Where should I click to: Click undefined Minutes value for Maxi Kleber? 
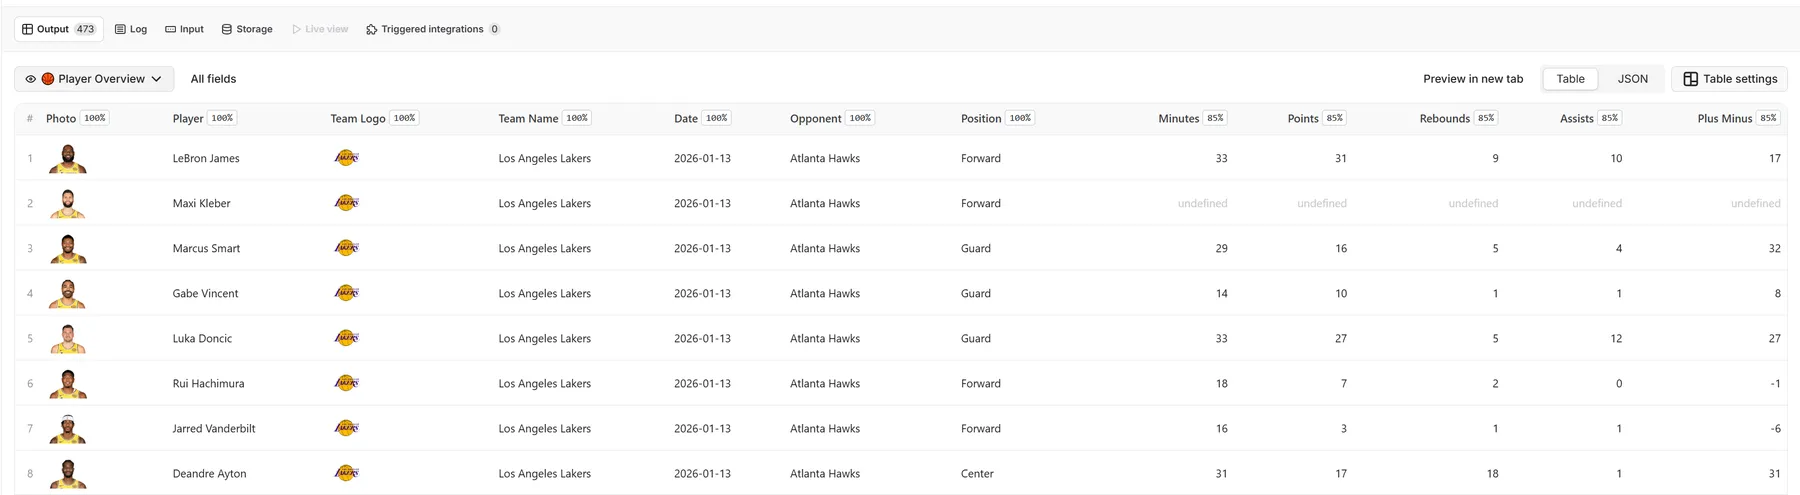(x=1202, y=203)
